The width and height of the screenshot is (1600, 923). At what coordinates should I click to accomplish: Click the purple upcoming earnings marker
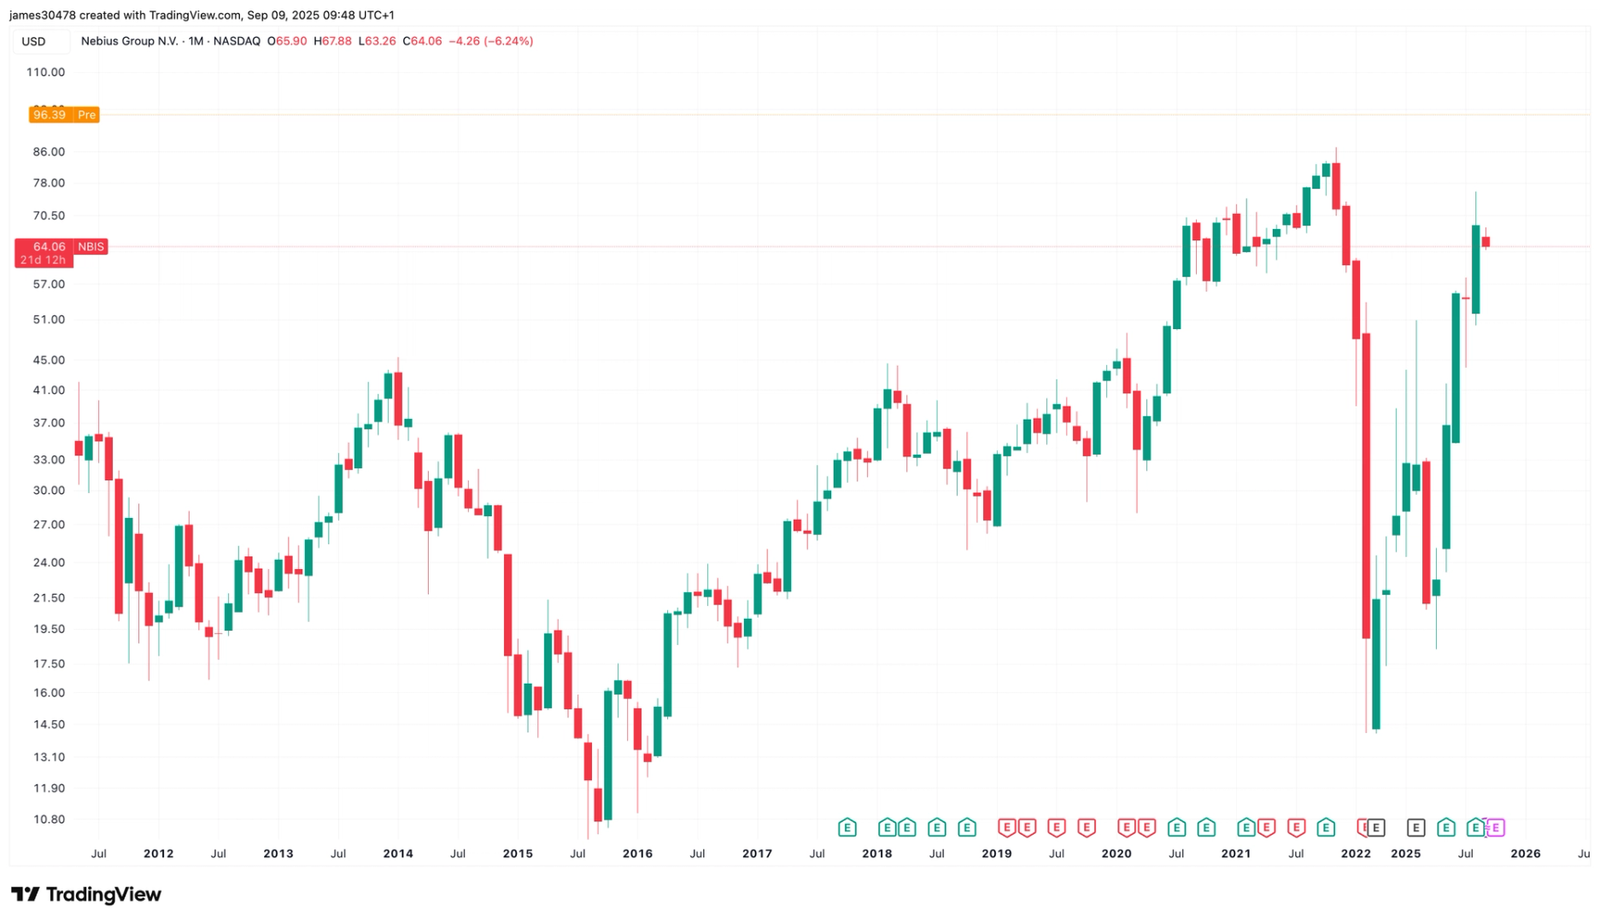click(x=1496, y=827)
